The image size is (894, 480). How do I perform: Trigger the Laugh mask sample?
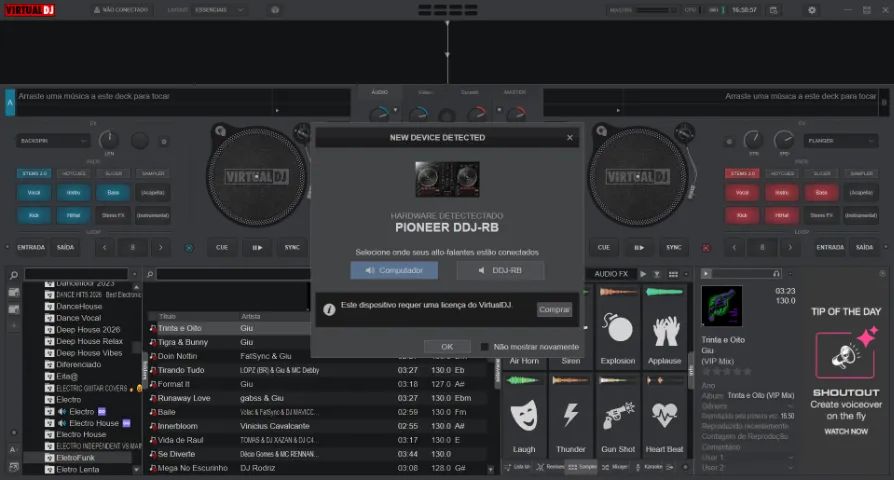pyautogui.click(x=524, y=416)
